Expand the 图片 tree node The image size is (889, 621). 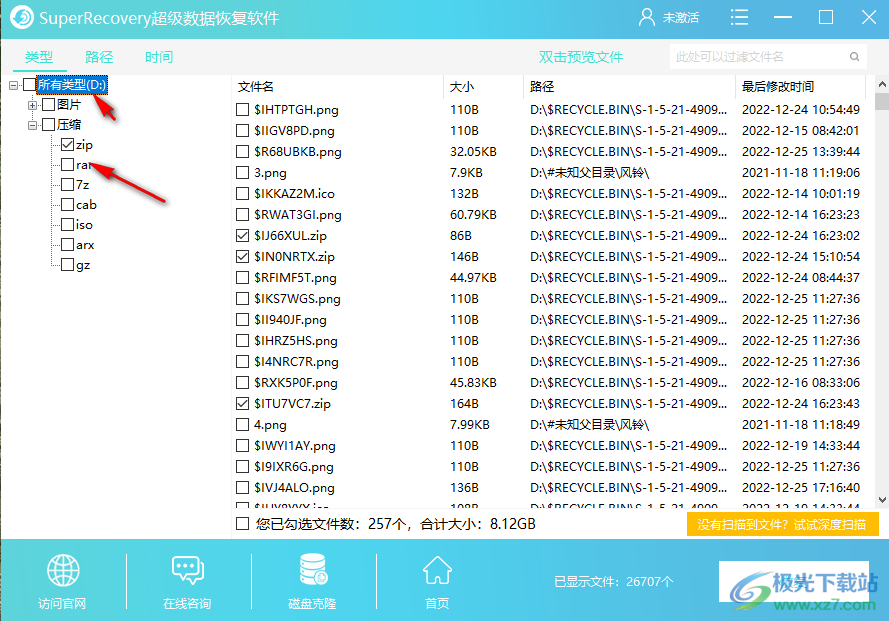point(32,105)
